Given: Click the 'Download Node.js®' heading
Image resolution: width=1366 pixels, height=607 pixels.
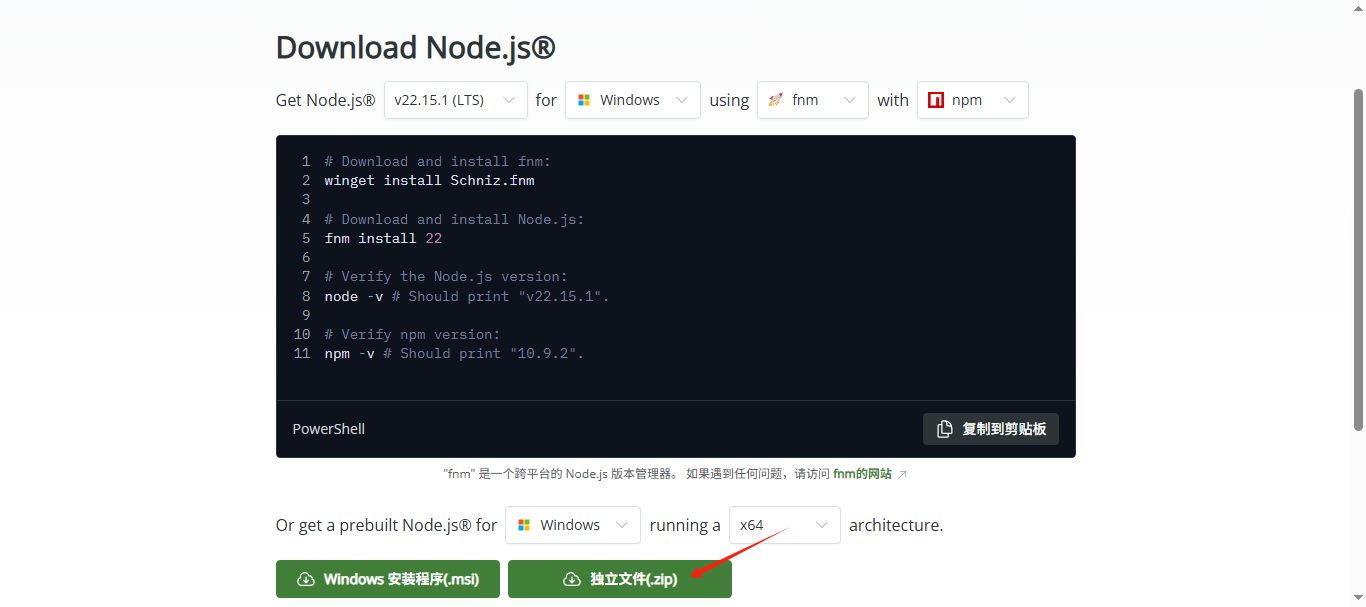Looking at the screenshot, I should click(x=416, y=47).
